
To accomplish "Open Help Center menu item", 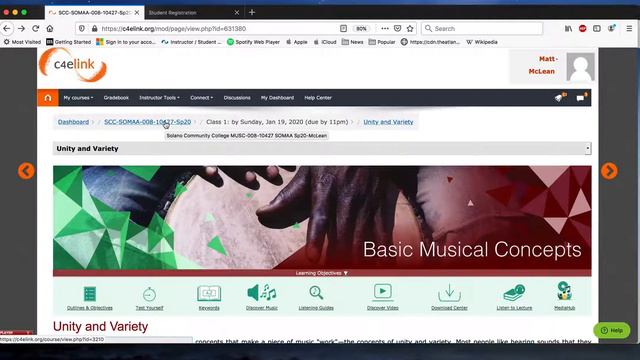I will [318, 98].
